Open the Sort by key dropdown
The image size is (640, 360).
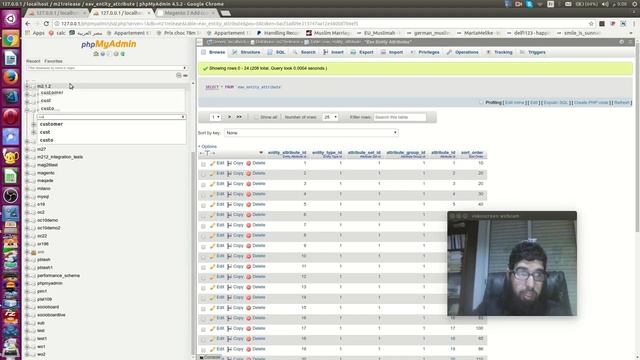311,133
